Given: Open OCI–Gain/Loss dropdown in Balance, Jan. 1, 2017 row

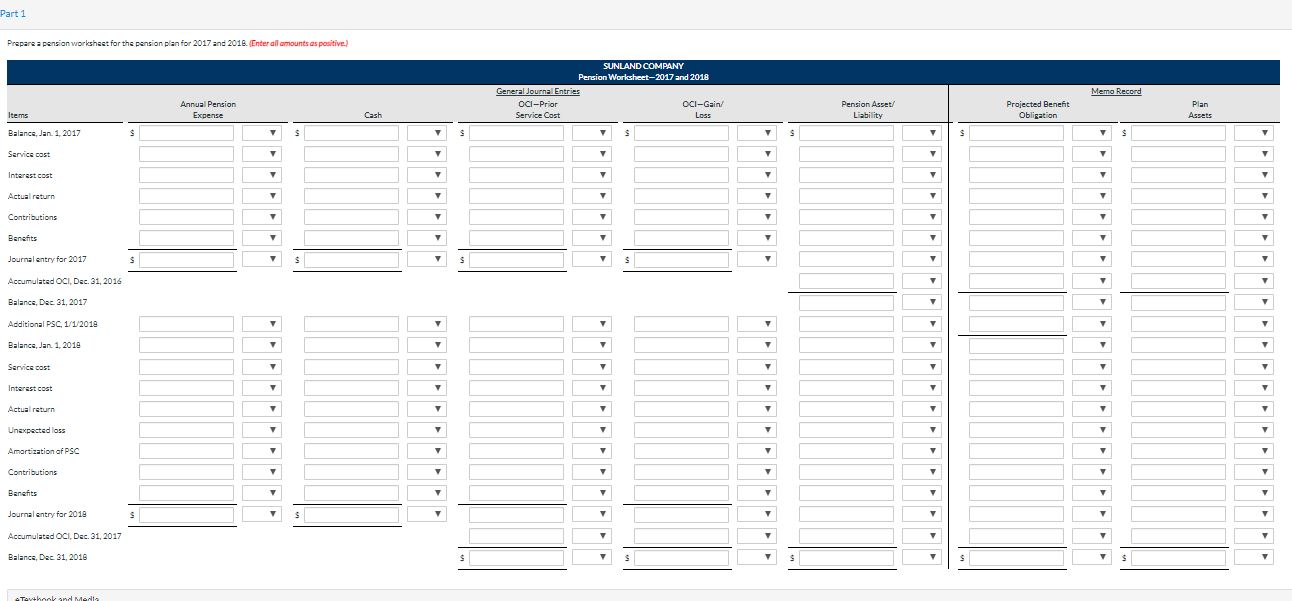Looking at the screenshot, I should pos(755,133).
